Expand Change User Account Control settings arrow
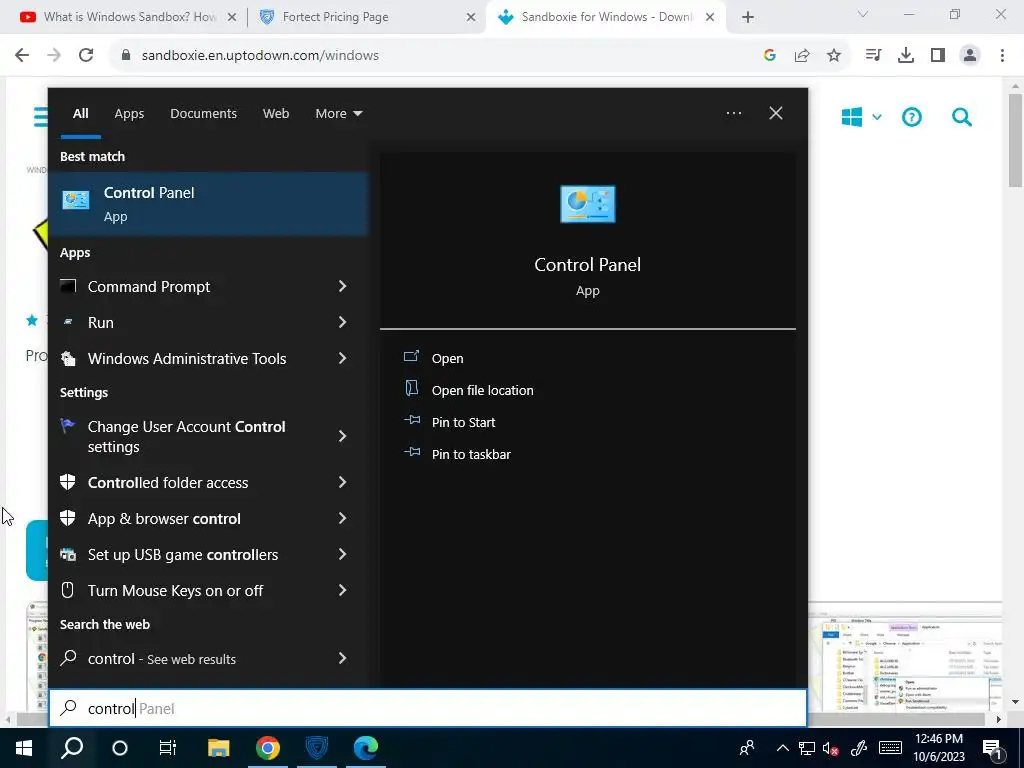Screen dimensions: 1024x768 (x=342, y=436)
